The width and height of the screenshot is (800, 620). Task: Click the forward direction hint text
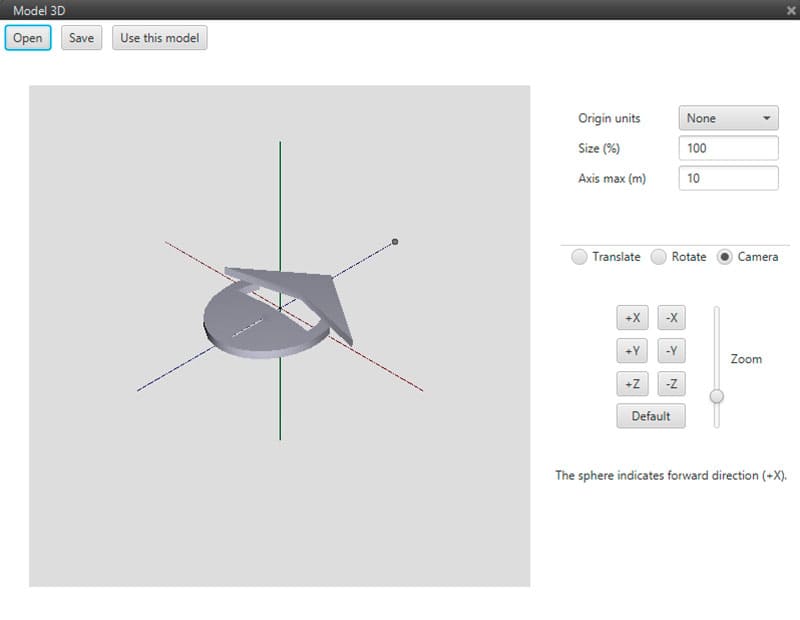pos(670,476)
